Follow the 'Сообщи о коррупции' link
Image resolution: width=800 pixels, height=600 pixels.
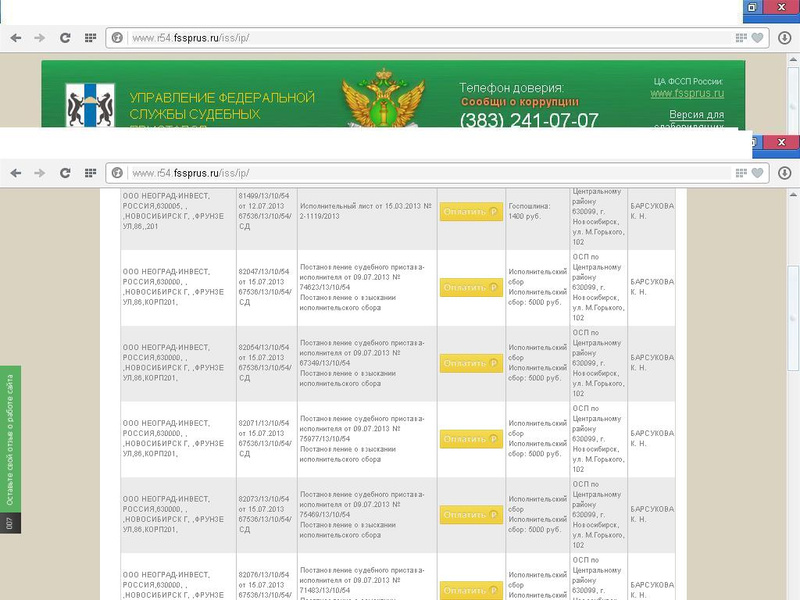[519, 102]
